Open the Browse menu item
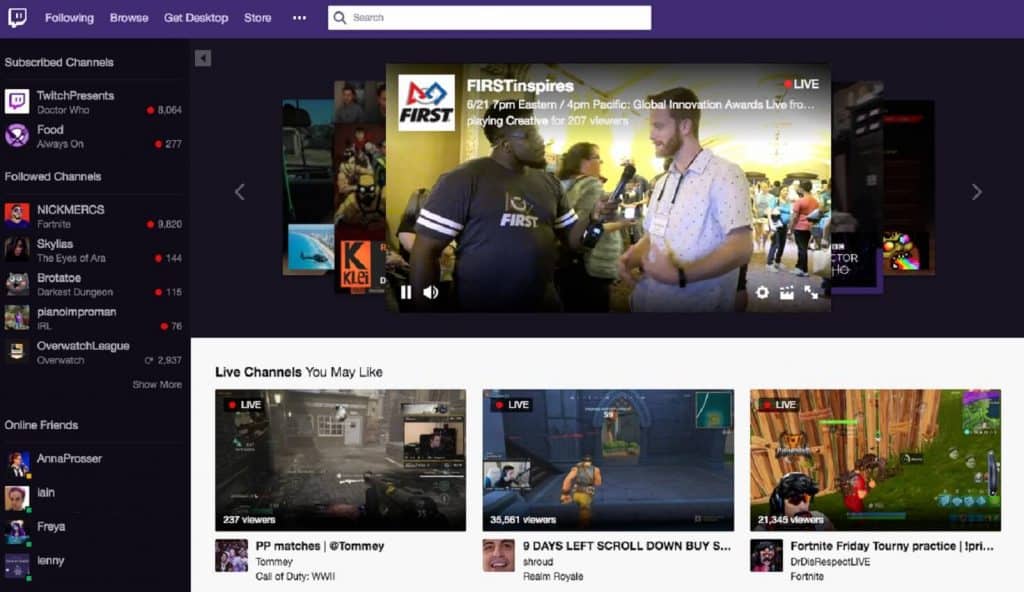This screenshot has width=1024, height=592. coord(128,17)
